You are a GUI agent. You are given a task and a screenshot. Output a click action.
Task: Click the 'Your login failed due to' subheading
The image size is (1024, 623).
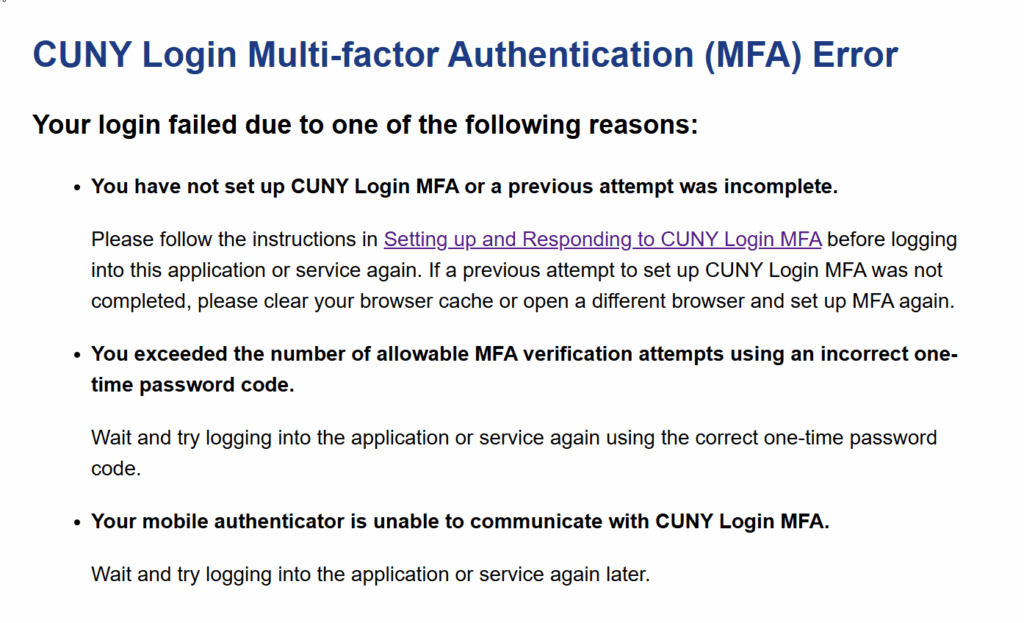365,124
